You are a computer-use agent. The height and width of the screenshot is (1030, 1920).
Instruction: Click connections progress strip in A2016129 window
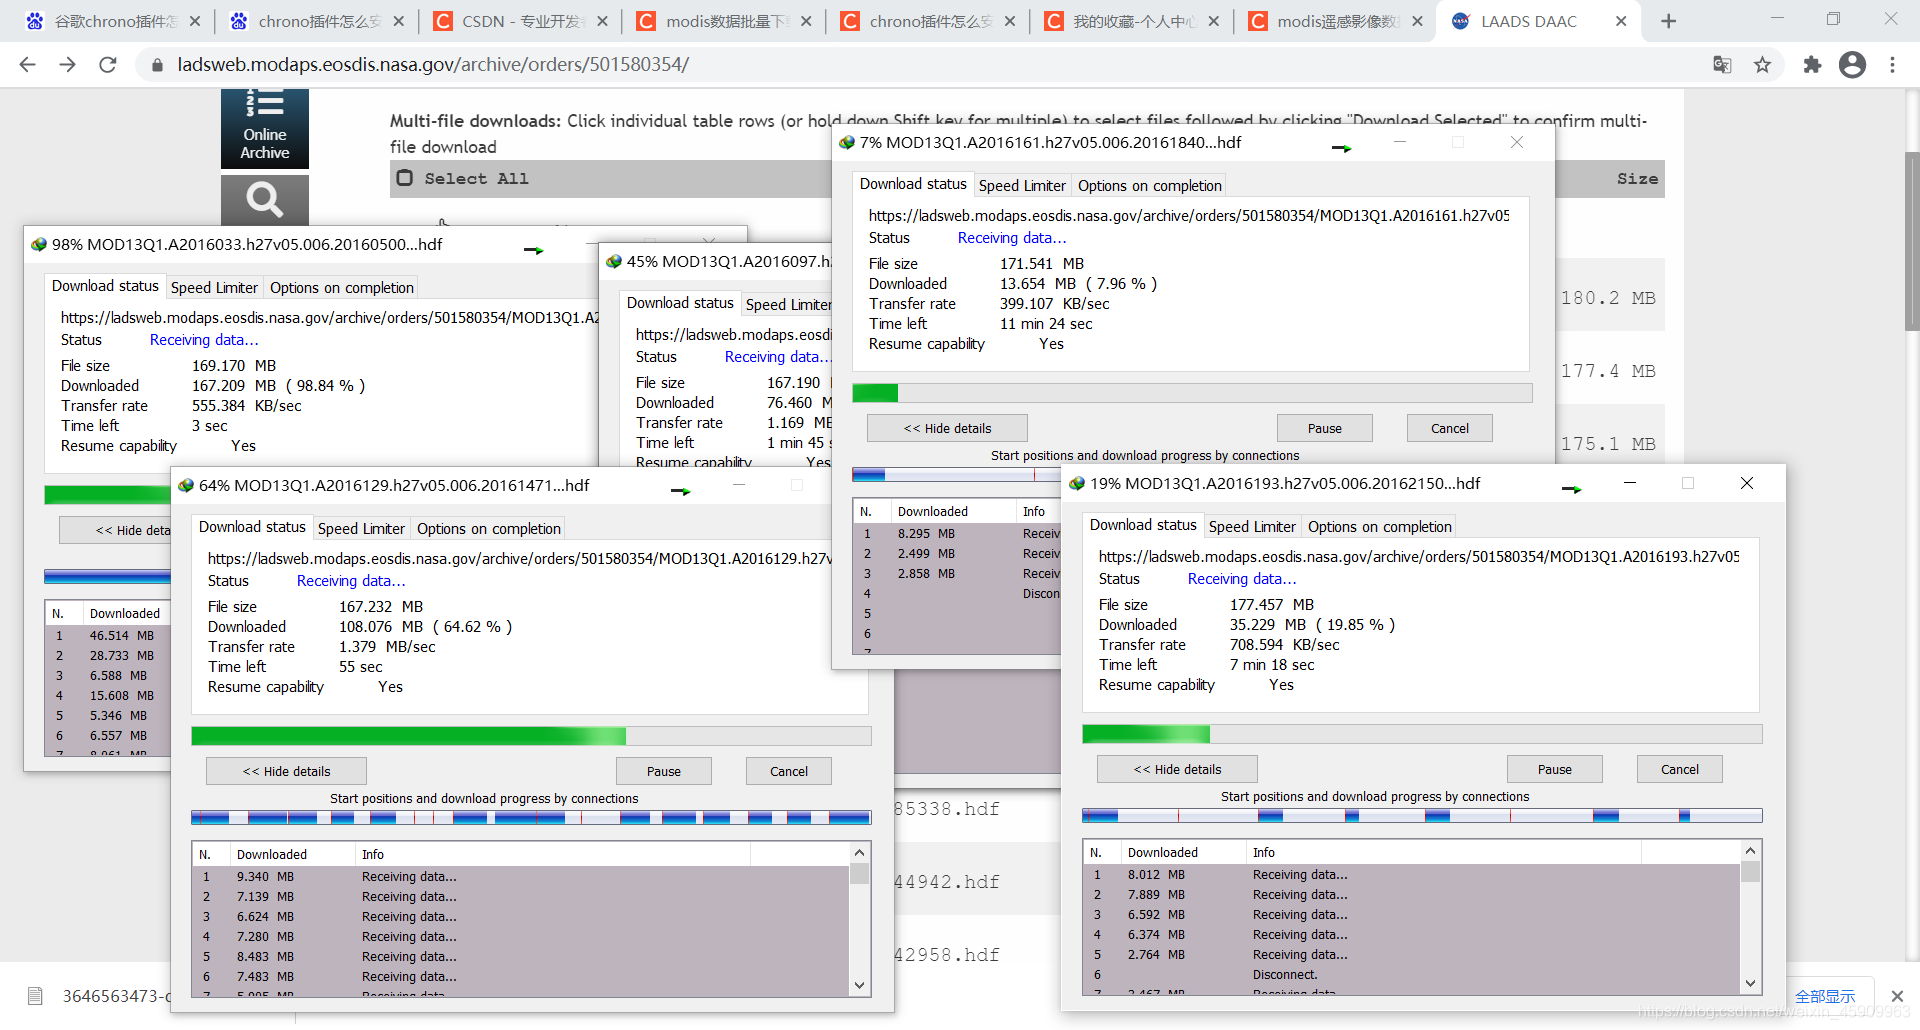[531, 817]
